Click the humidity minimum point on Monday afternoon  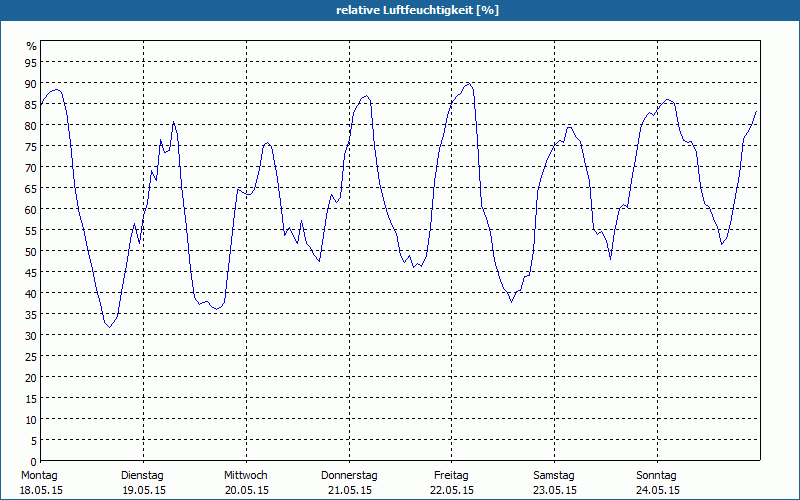click(x=109, y=327)
